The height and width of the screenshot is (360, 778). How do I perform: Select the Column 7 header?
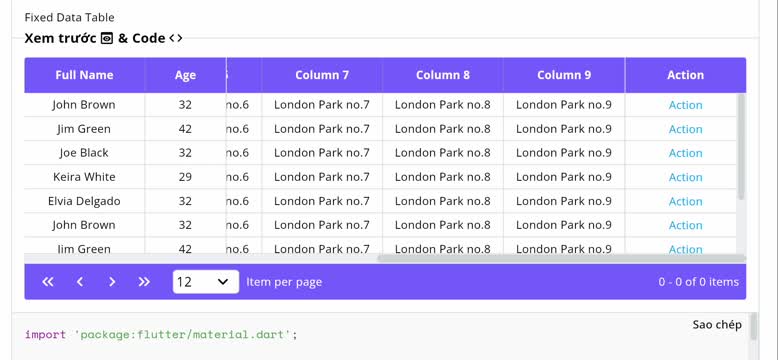(x=322, y=75)
